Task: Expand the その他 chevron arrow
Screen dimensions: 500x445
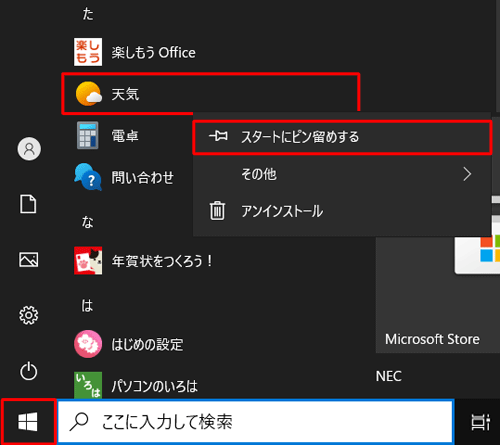Action: [x=467, y=174]
